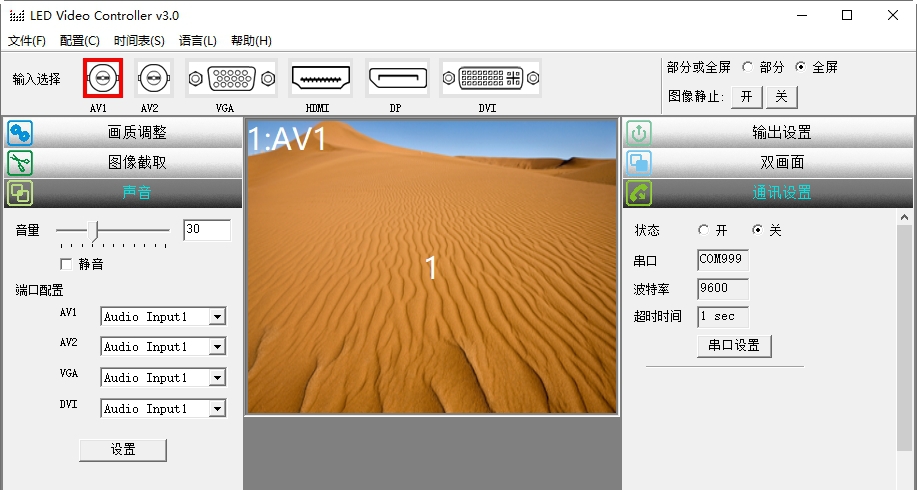
Task: Collapse the 声音 section header
Action: [123, 193]
